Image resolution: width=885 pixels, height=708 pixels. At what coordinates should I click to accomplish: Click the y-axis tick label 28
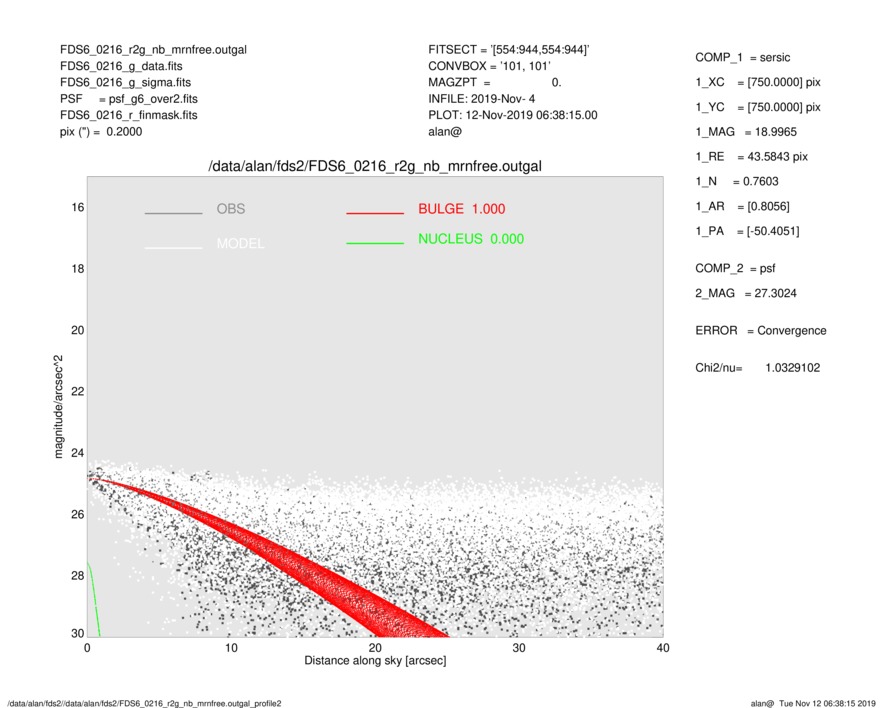click(x=78, y=576)
